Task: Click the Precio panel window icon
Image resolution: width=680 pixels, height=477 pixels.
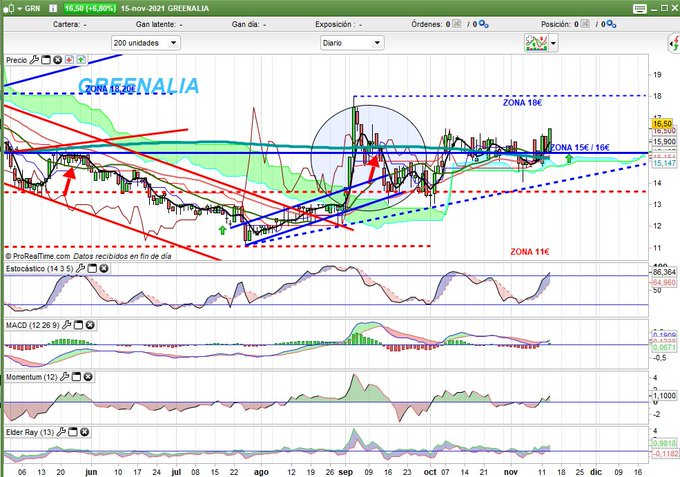Action: click(46, 60)
